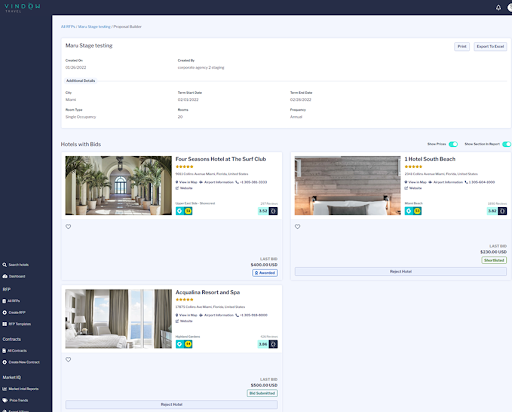
Task: Click Airport Information for Four Seasons
Action: point(216,182)
